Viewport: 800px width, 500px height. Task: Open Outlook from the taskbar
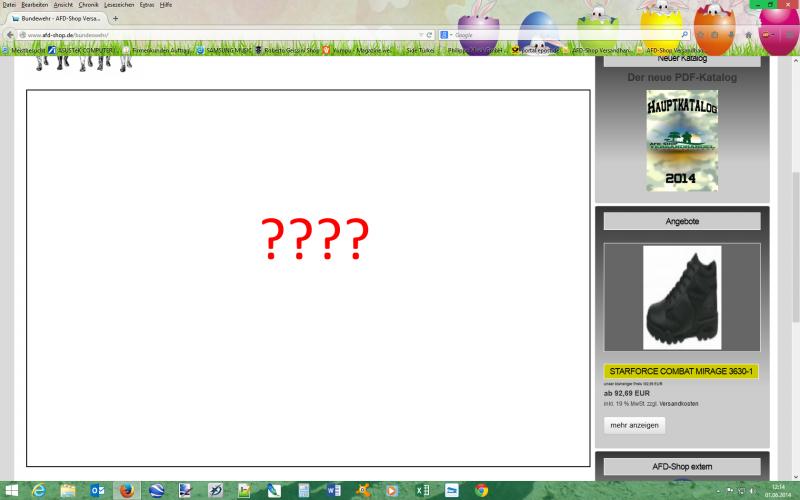coord(97,490)
